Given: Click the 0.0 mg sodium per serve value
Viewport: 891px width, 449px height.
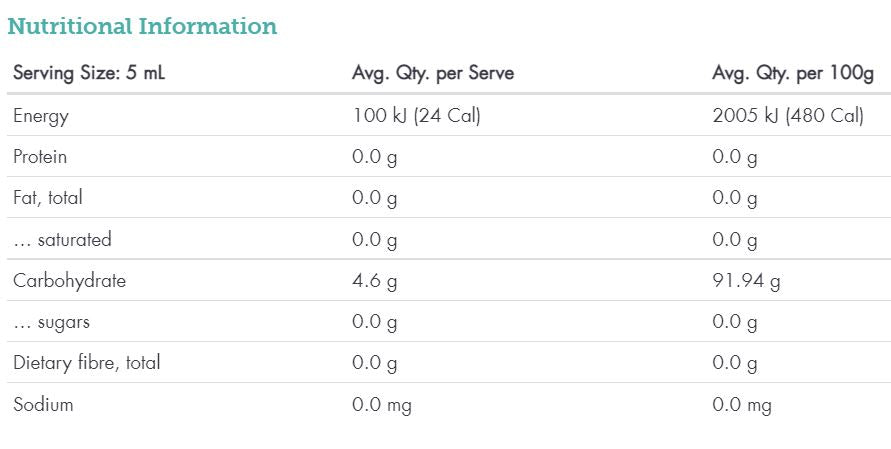Looking at the screenshot, I should click(x=382, y=405).
